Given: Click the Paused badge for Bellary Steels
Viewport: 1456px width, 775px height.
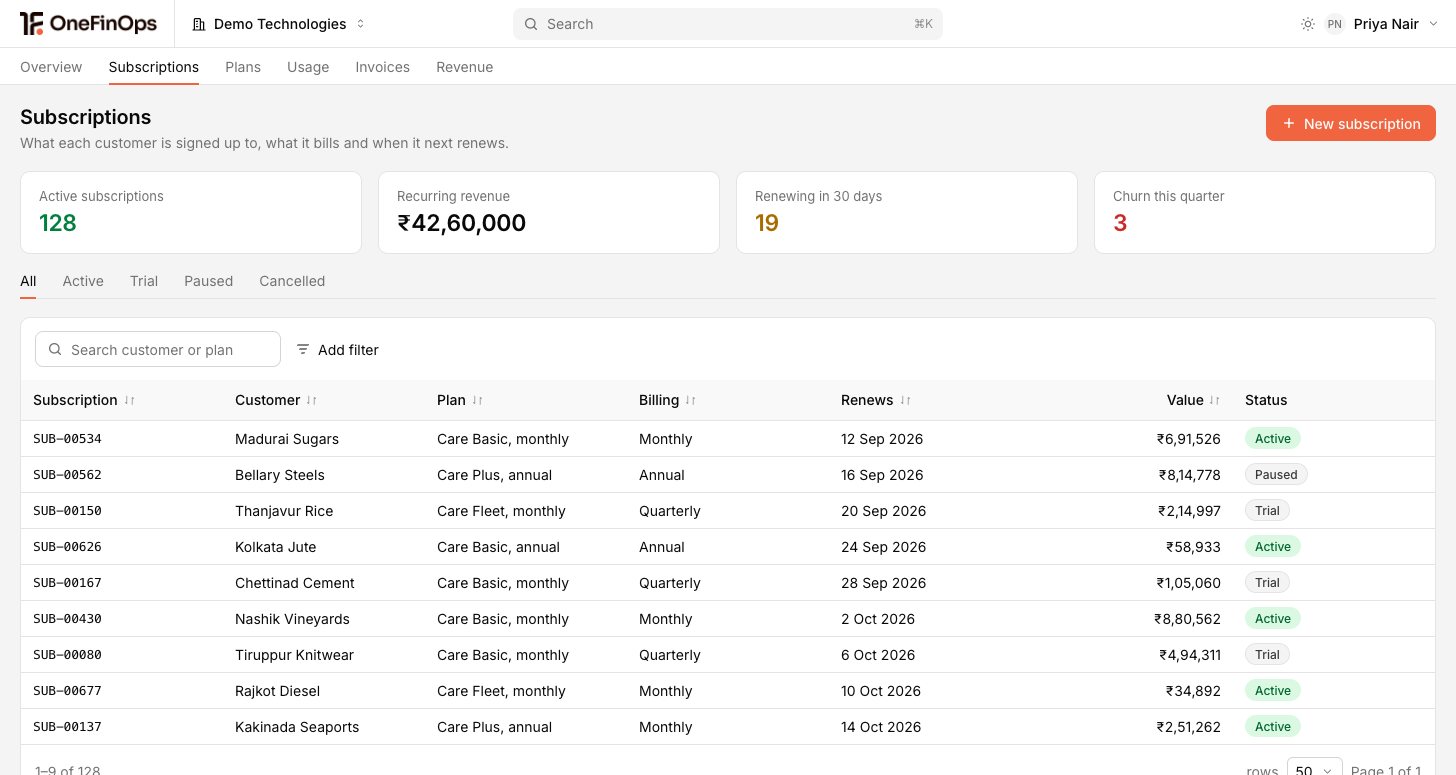Looking at the screenshot, I should [1276, 475].
